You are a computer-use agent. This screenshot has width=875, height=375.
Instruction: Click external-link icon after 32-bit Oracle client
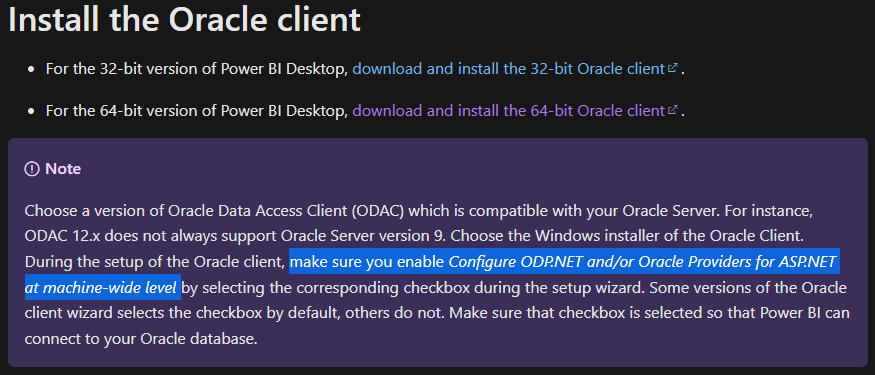(672, 68)
